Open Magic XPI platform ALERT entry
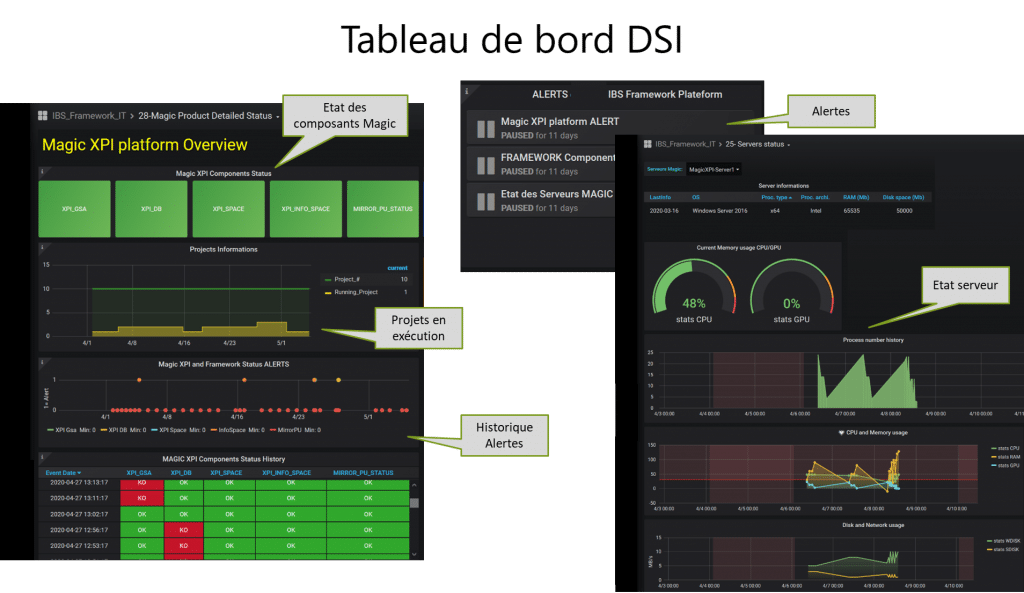This screenshot has width=1024, height=593. click(560, 121)
